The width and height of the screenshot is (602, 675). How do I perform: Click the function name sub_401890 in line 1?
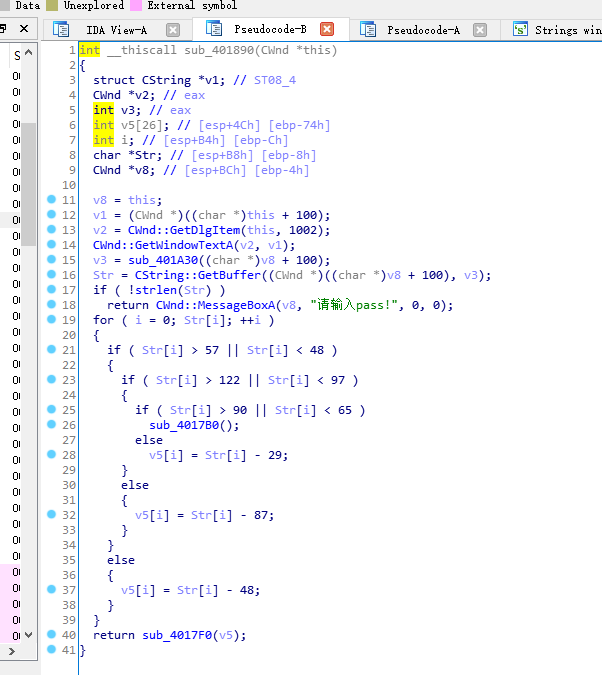point(219,50)
